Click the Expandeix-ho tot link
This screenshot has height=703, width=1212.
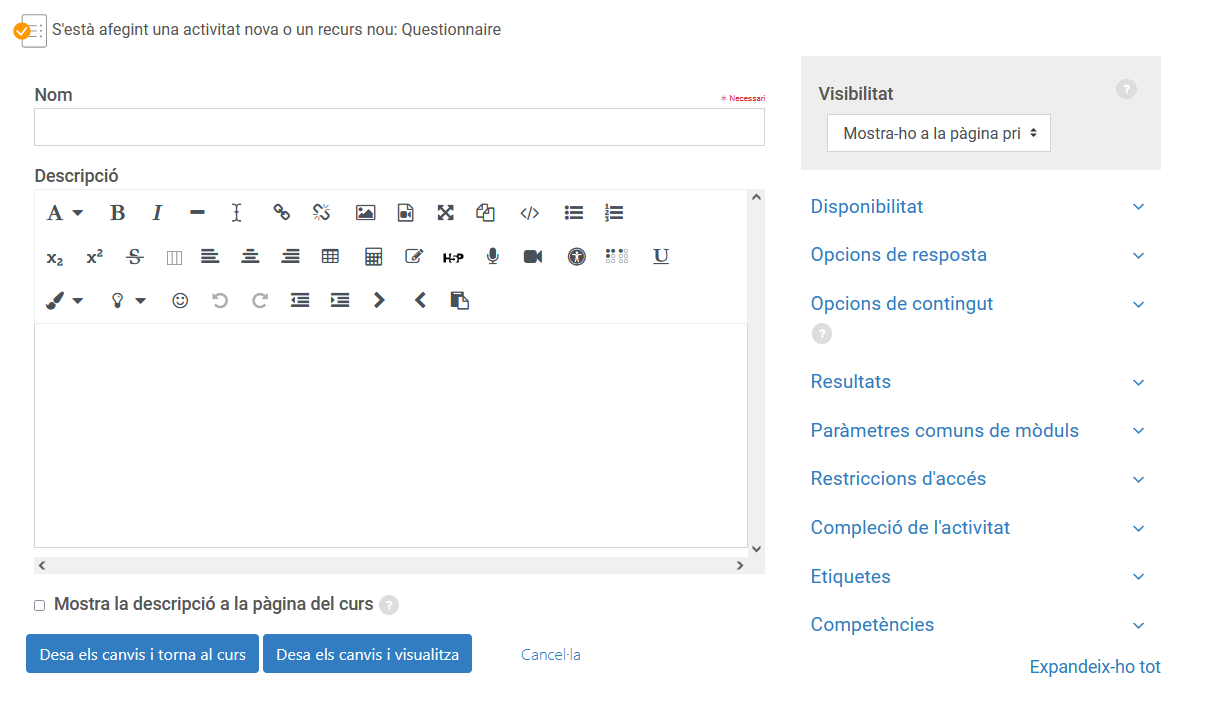1094,667
